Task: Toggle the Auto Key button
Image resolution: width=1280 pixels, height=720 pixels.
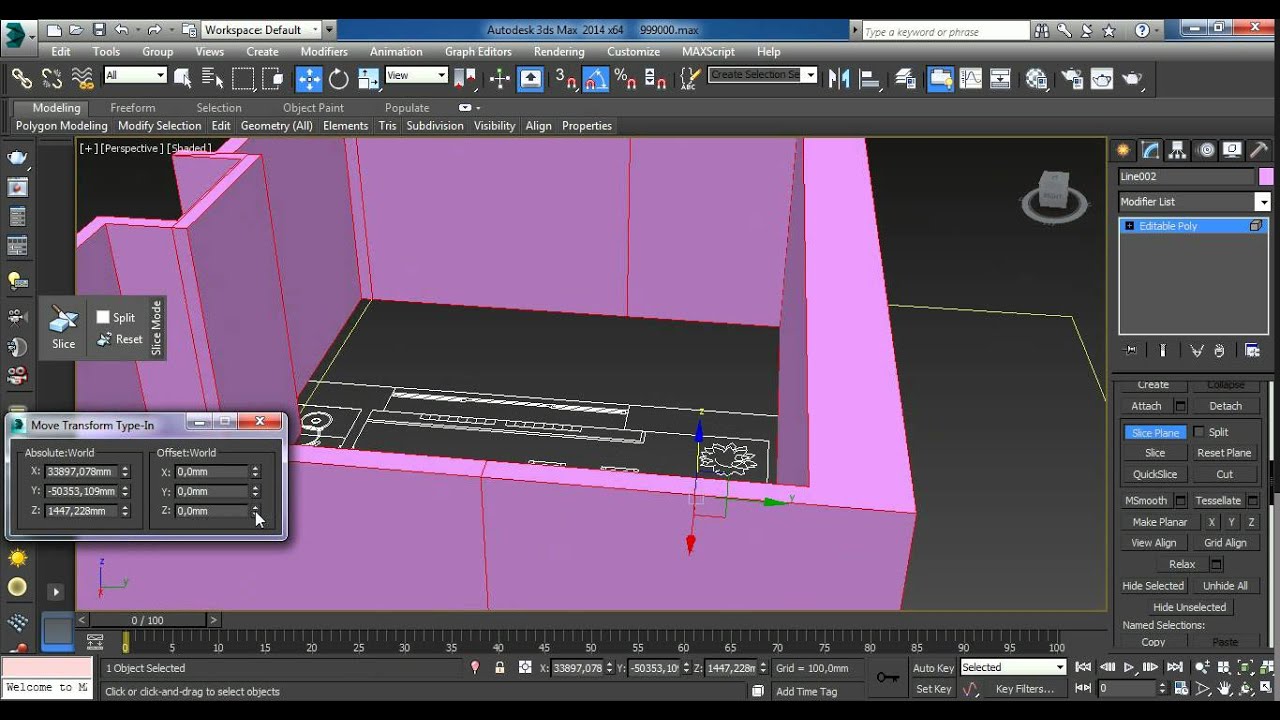Action: pos(933,668)
